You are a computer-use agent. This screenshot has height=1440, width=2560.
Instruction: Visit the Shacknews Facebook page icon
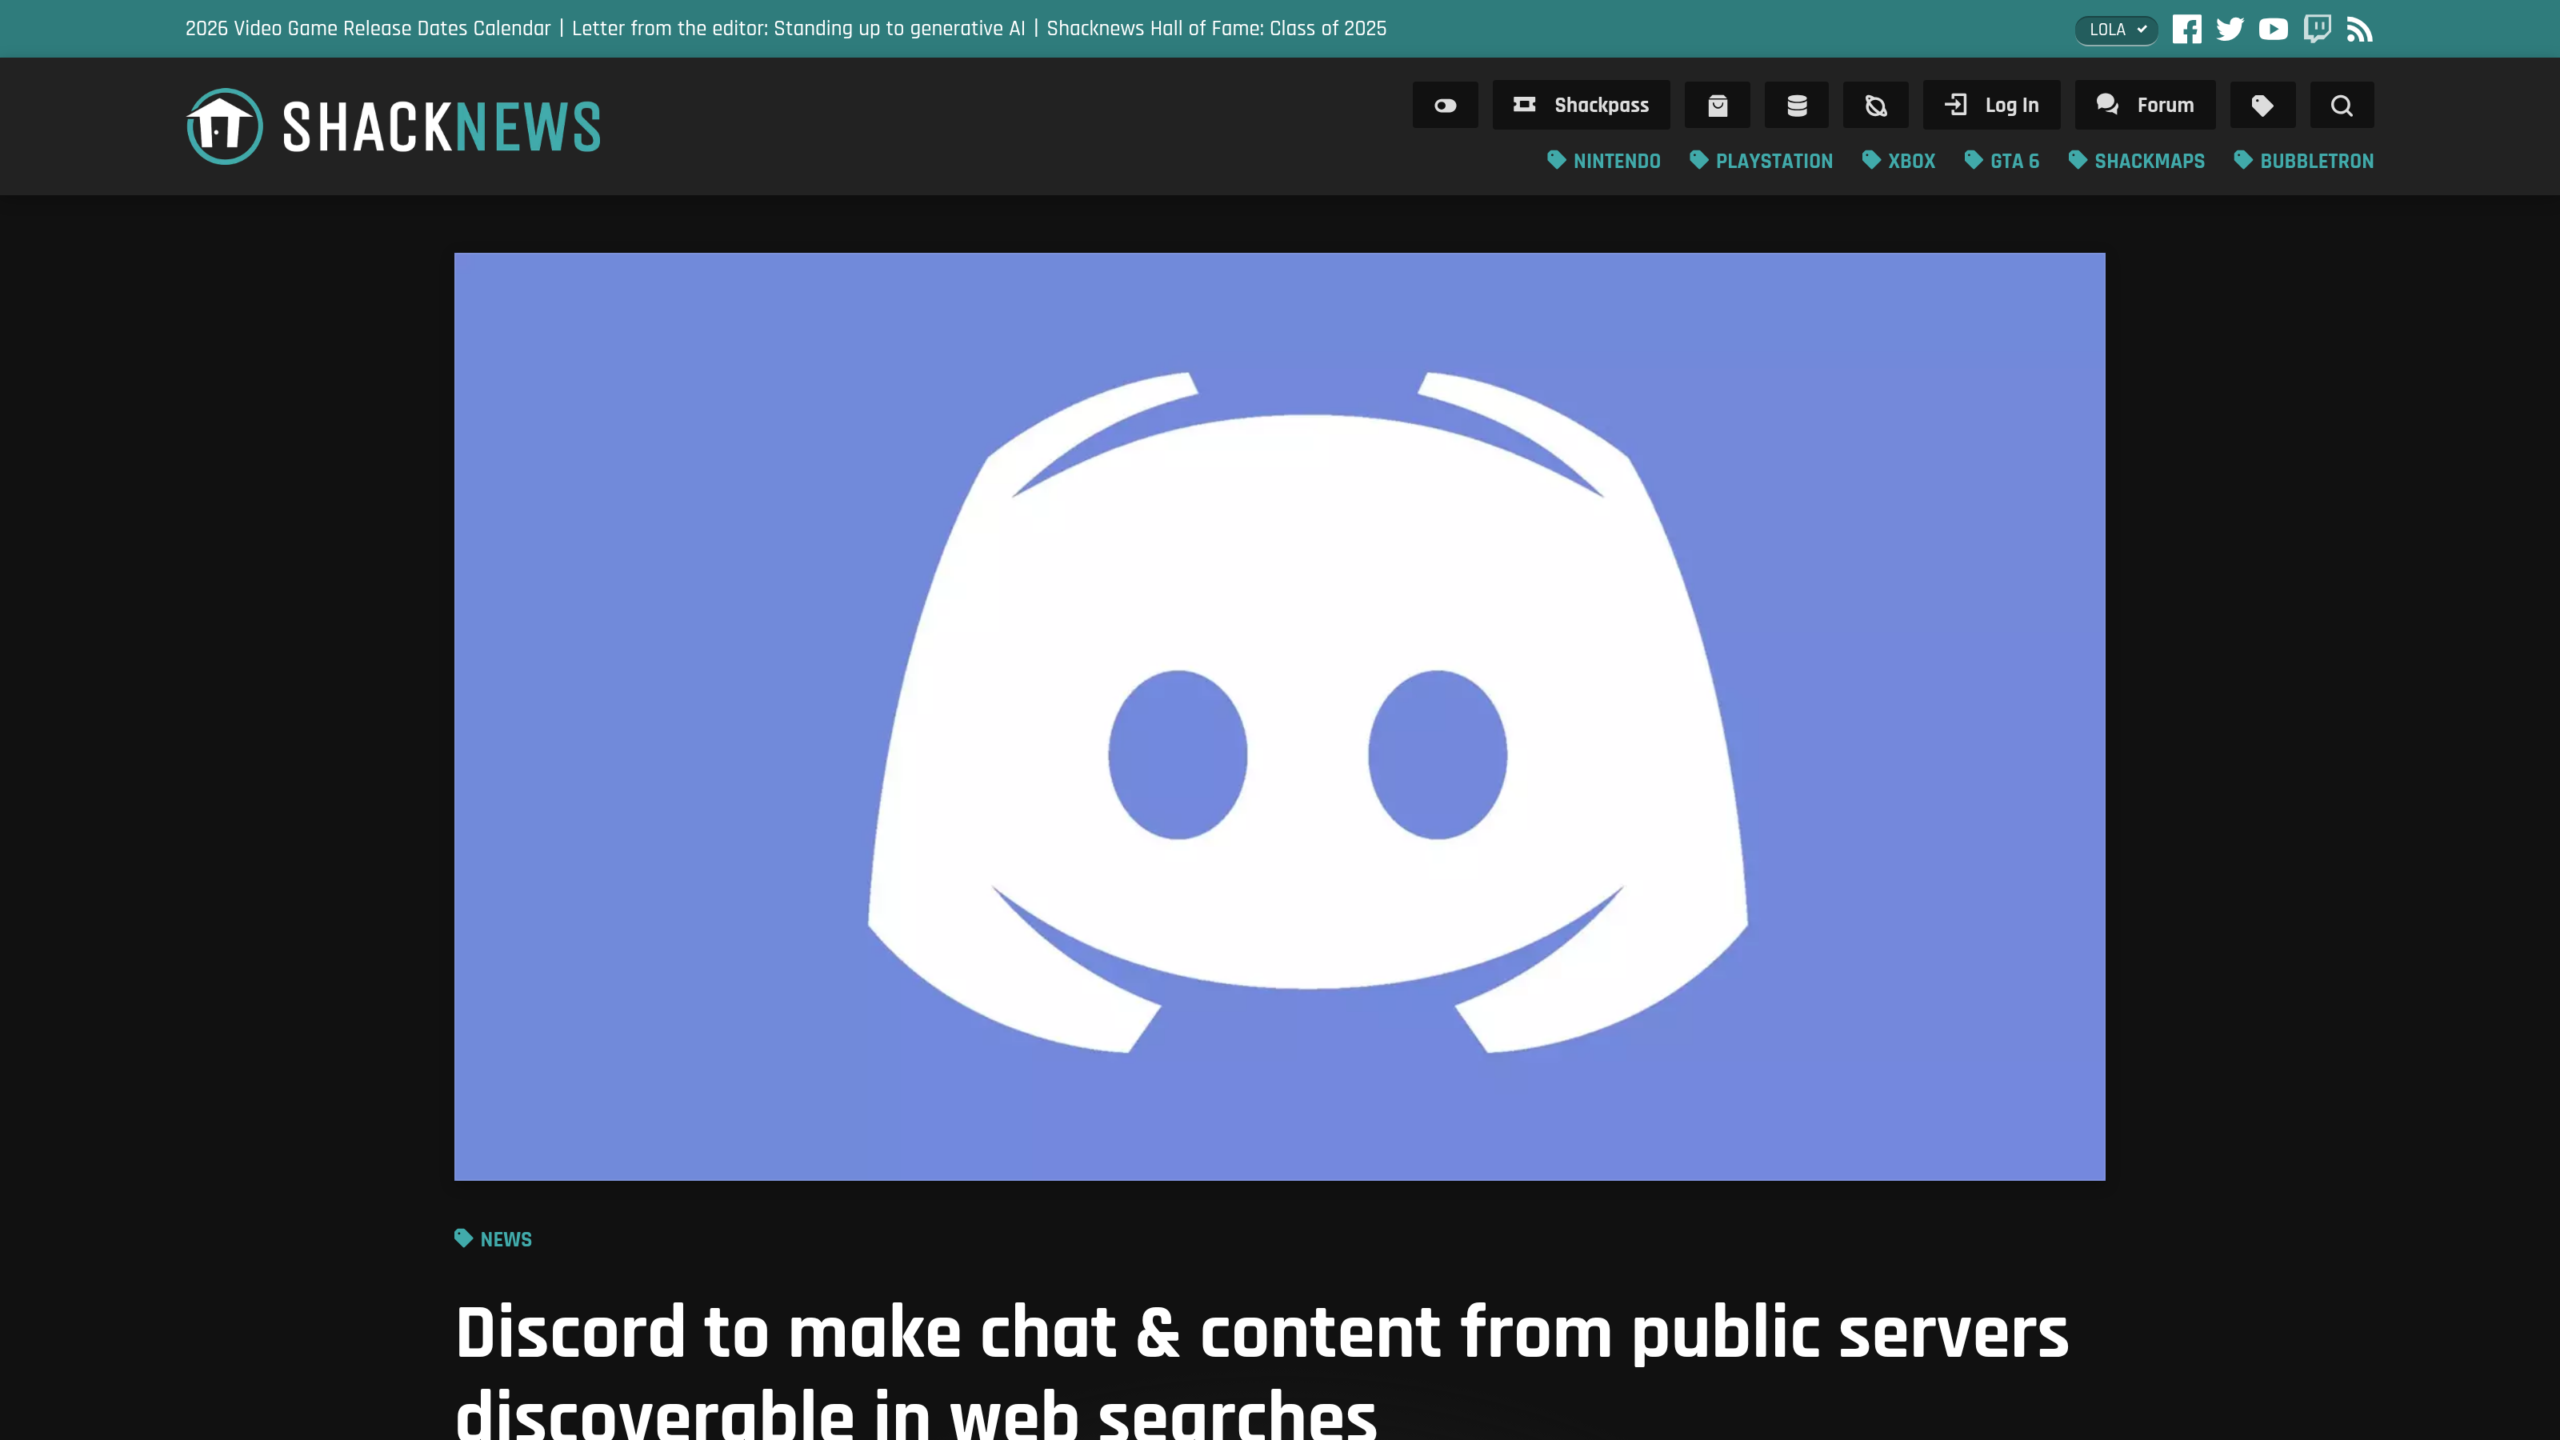(2187, 30)
